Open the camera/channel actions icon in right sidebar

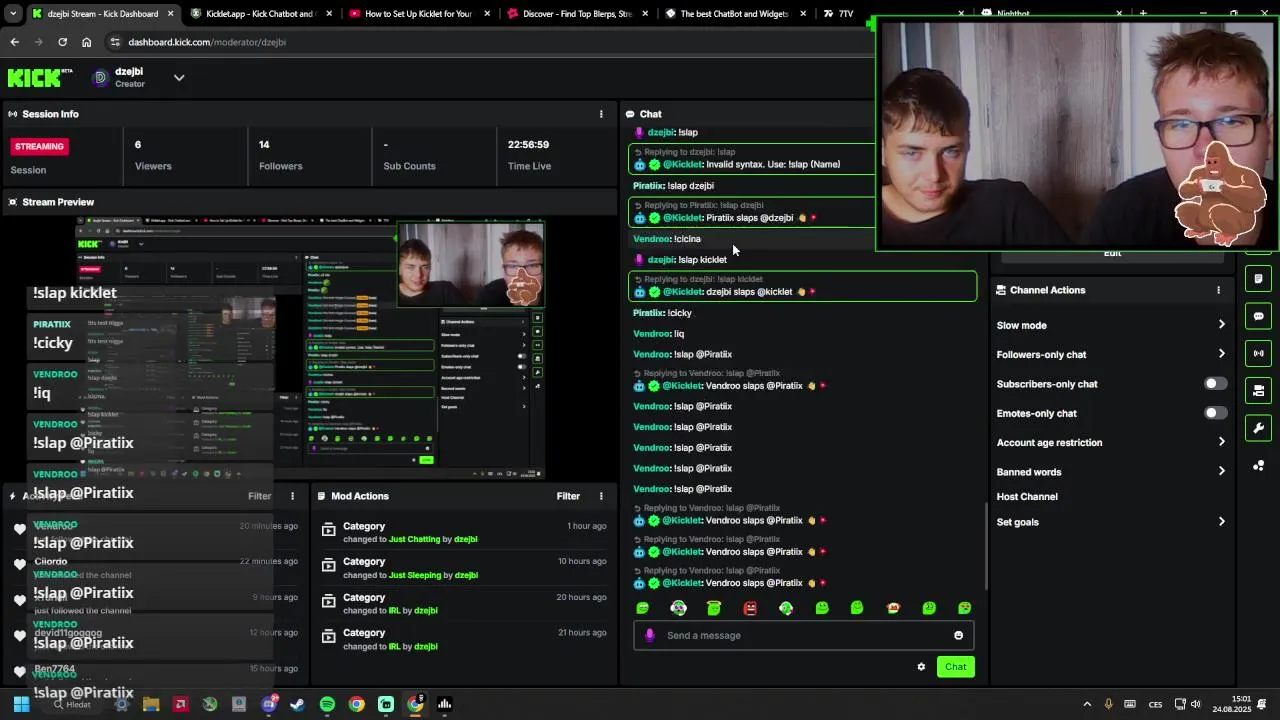click(x=1258, y=390)
